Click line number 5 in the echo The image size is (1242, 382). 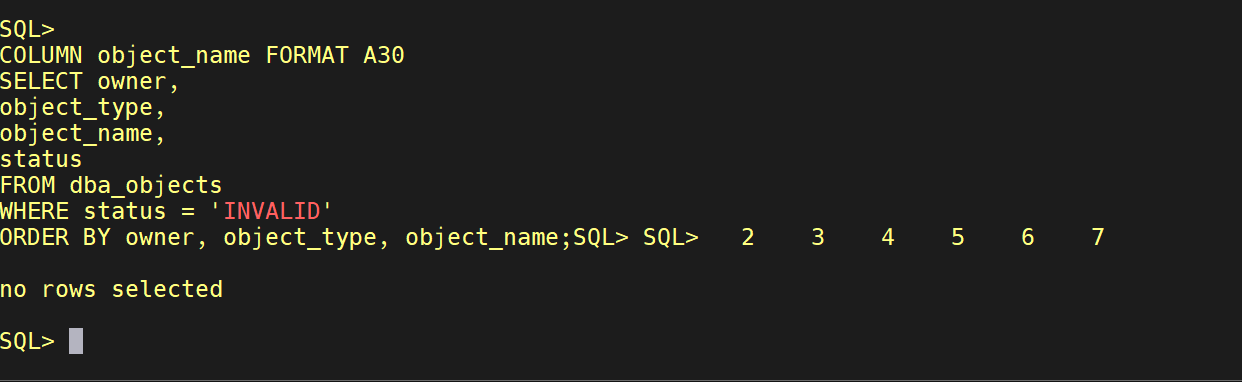pyautogui.click(x=958, y=237)
